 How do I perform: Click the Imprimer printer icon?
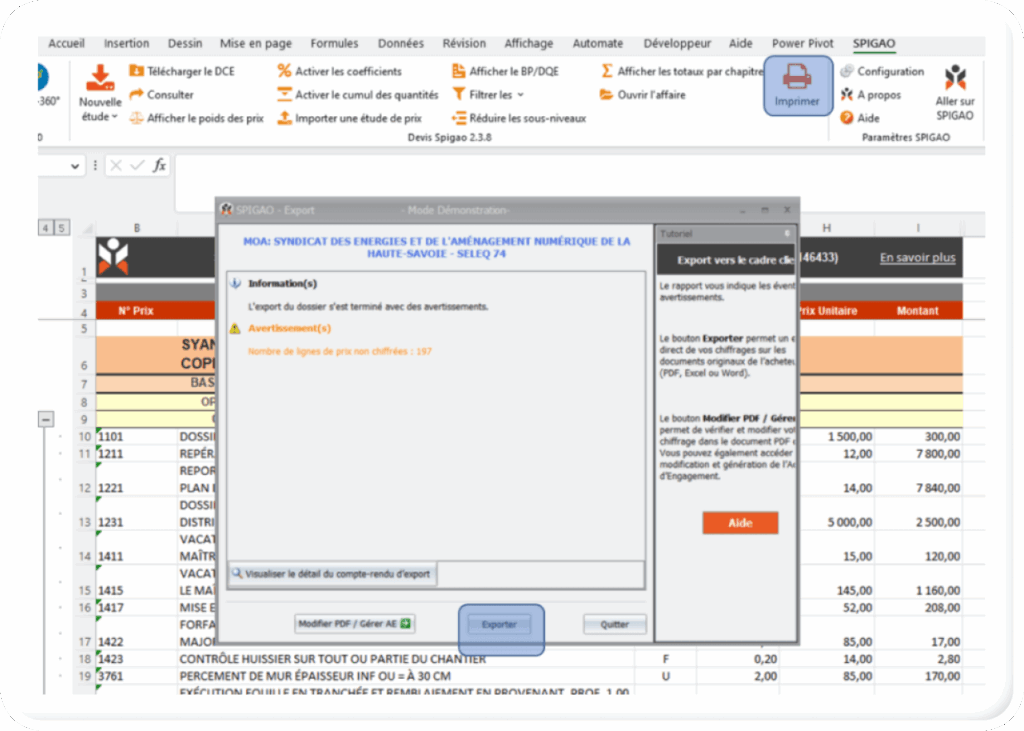(797, 77)
